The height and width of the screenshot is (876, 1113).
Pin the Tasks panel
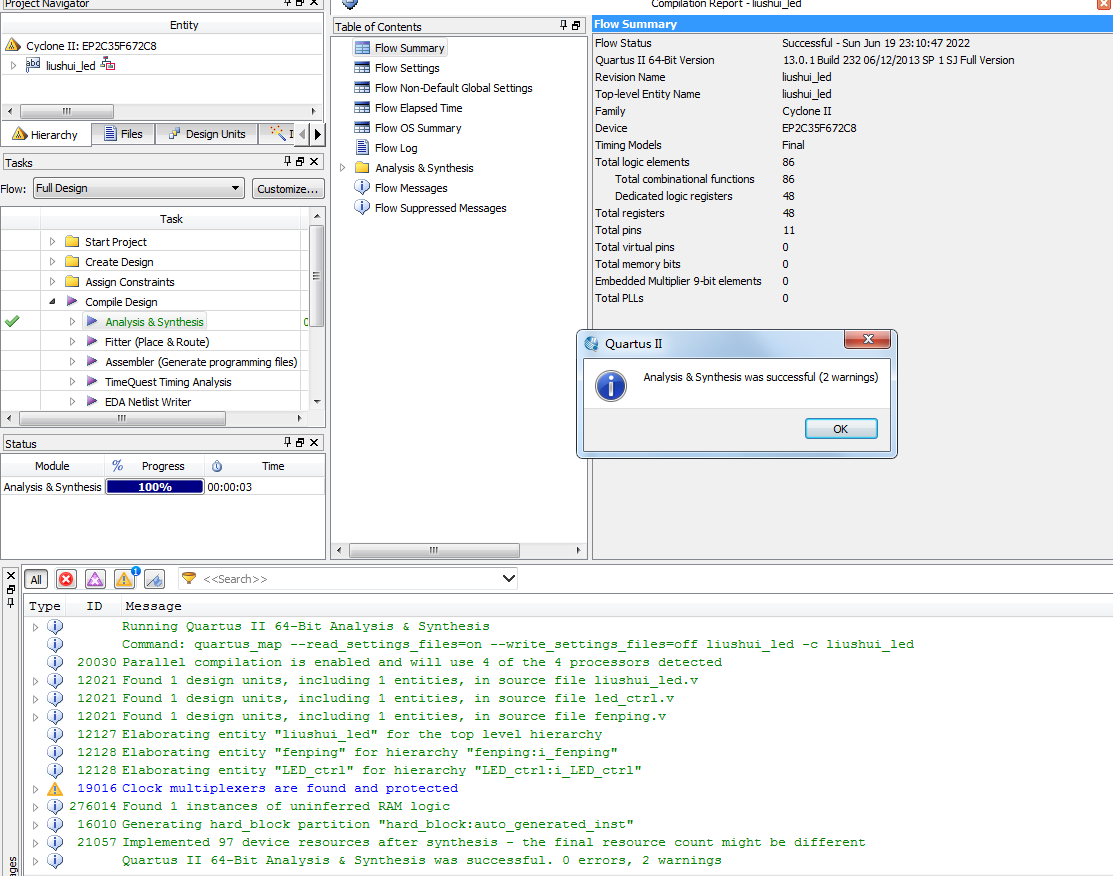[x=288, y=161]
